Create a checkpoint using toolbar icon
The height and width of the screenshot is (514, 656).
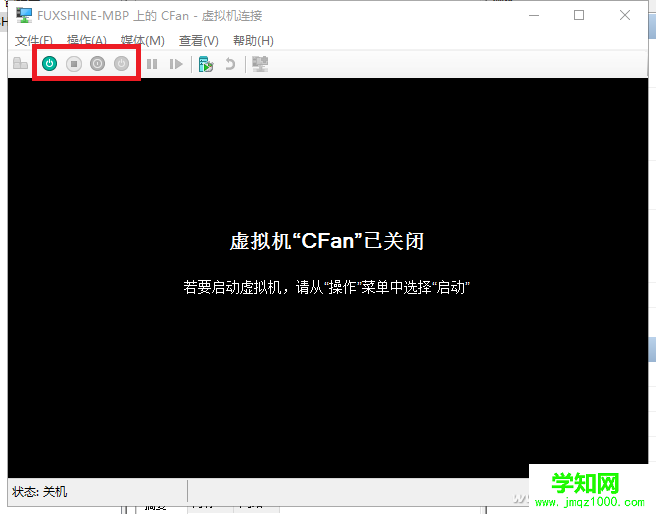[206, 64]
